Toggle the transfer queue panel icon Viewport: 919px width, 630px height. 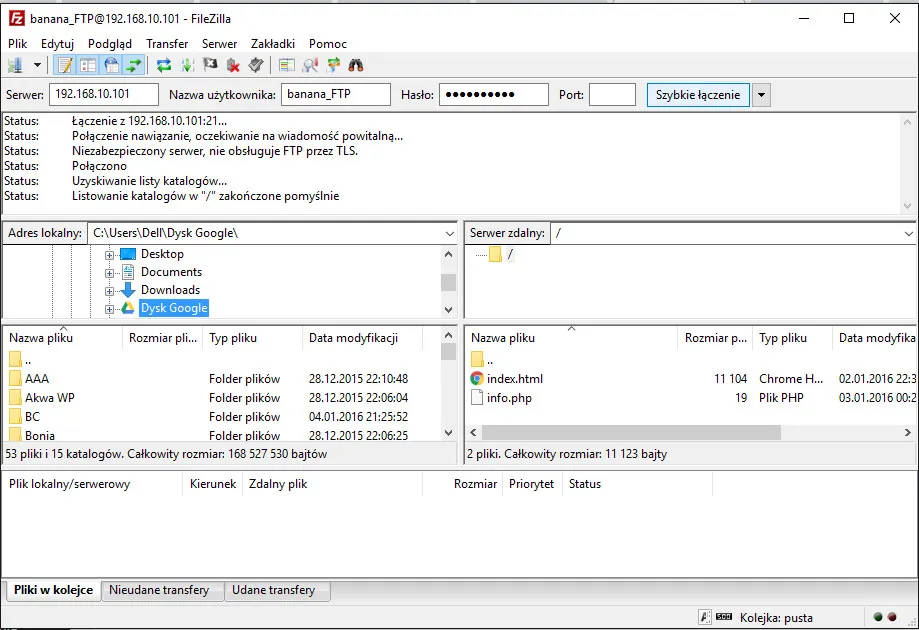[x=134, y=65]
